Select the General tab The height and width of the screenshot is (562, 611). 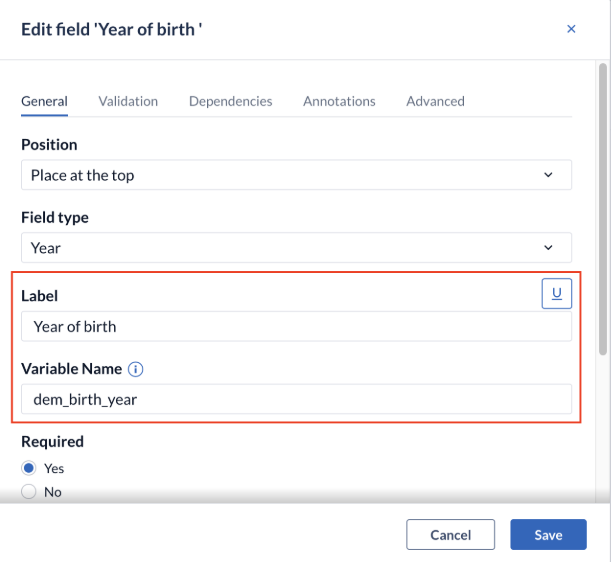pyautogui.click(x=44, y=101)
